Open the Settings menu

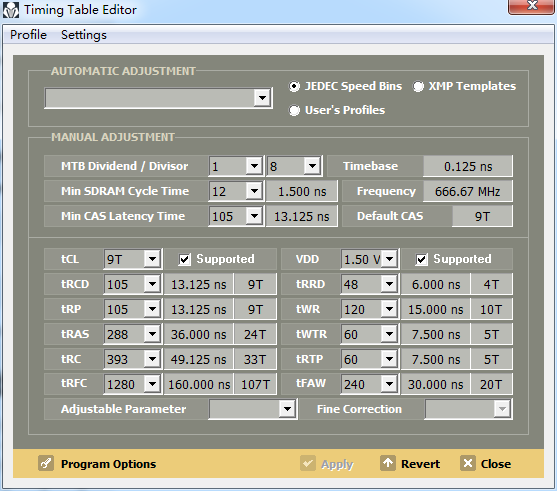click(x=84, y=35)
